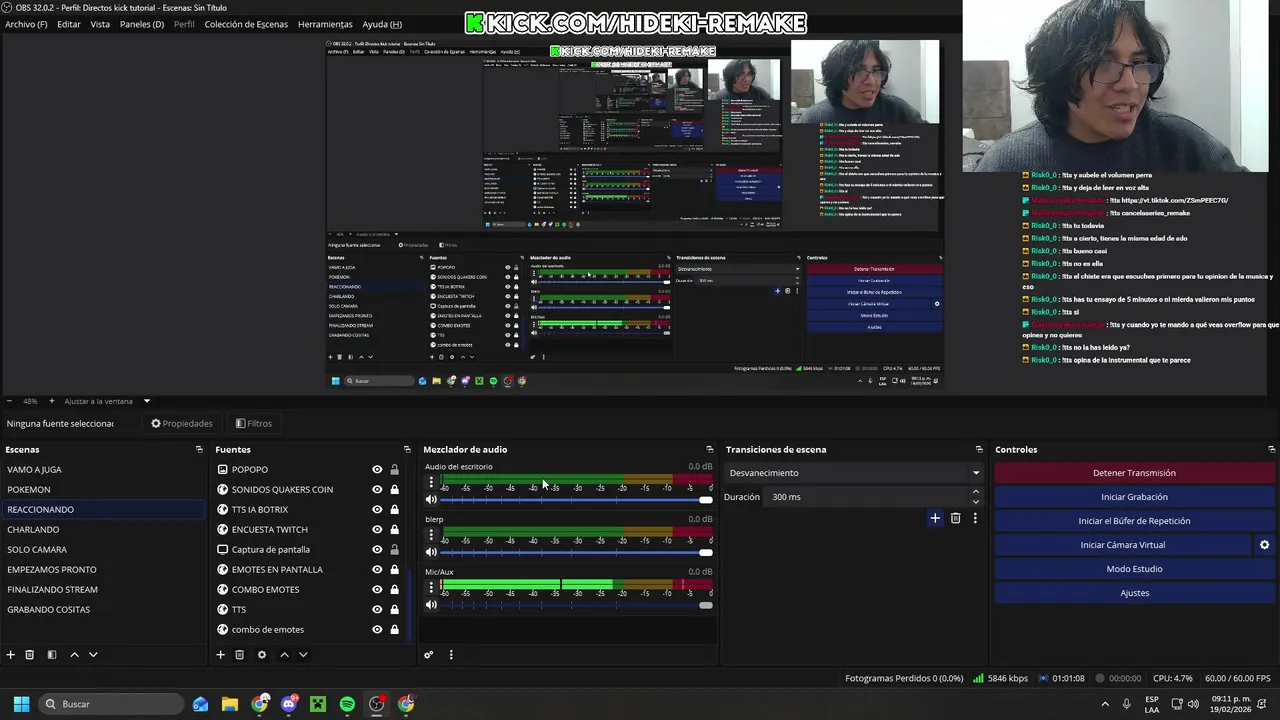Zoom out preview with minus icon
Screen dimensions: 1280x720
tap(10, 401)
